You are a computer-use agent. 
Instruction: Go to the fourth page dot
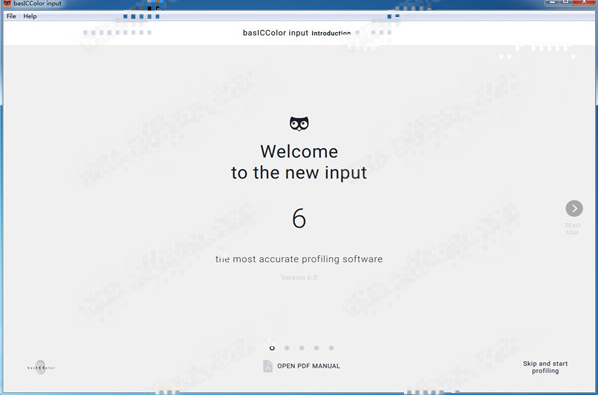click(317, 348)
